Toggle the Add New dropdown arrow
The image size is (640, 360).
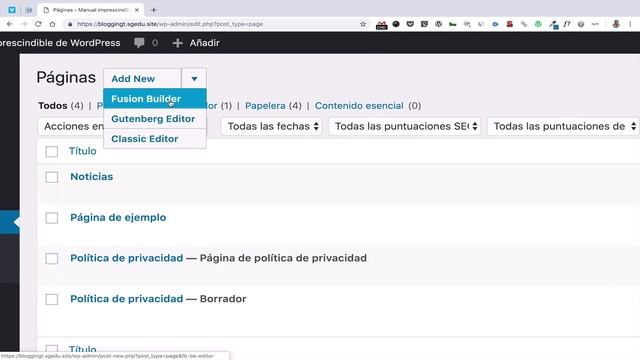(x=194, y=78)
